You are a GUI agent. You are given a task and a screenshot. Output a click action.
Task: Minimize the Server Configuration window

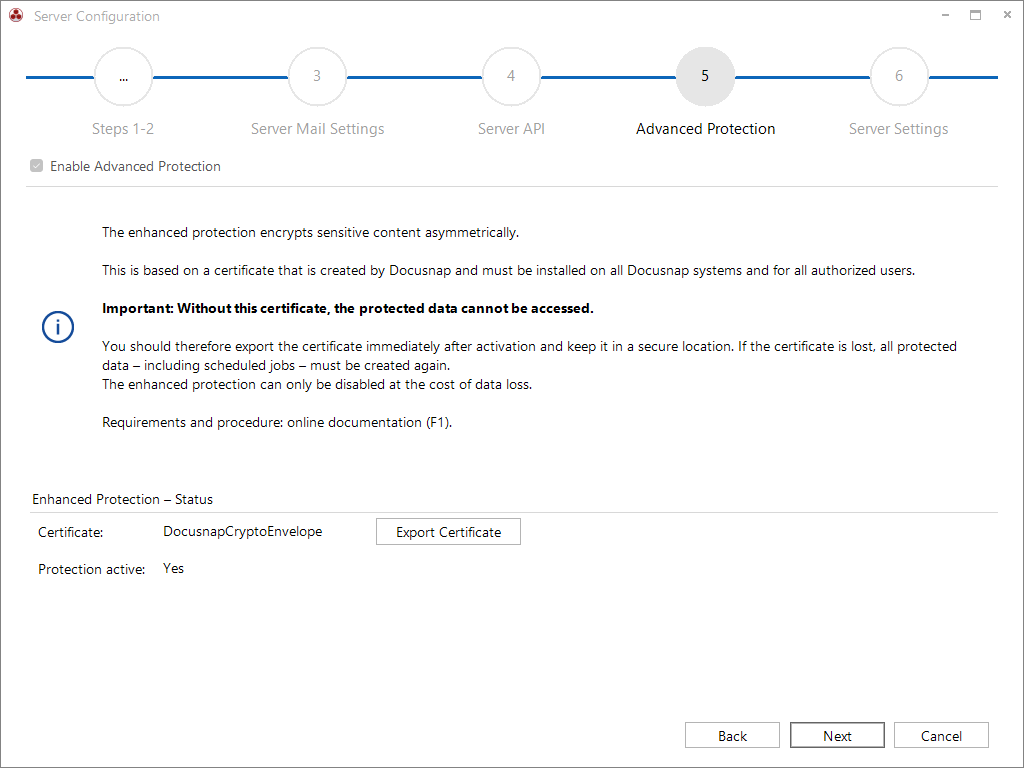coord(945,15)
